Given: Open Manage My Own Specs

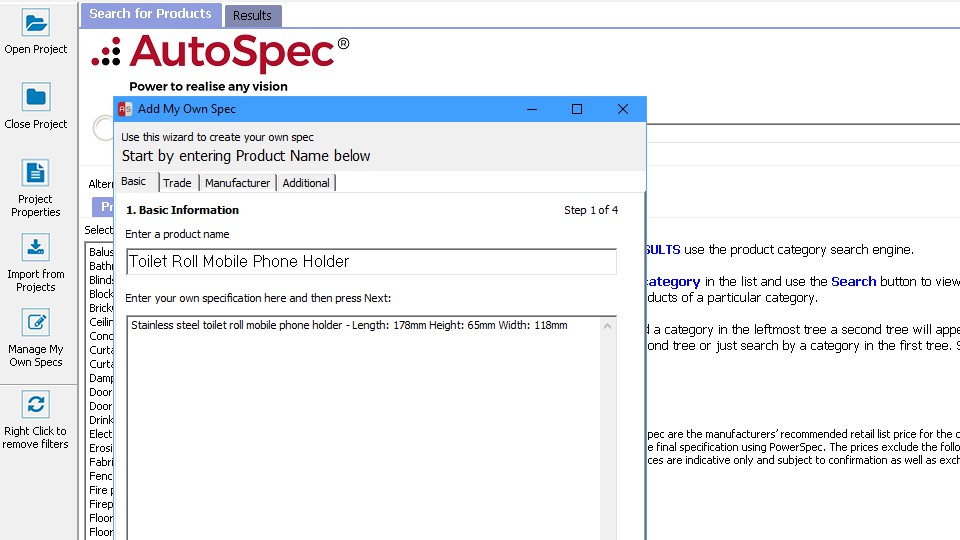Looking at the screenshot, I should (36, 338).
